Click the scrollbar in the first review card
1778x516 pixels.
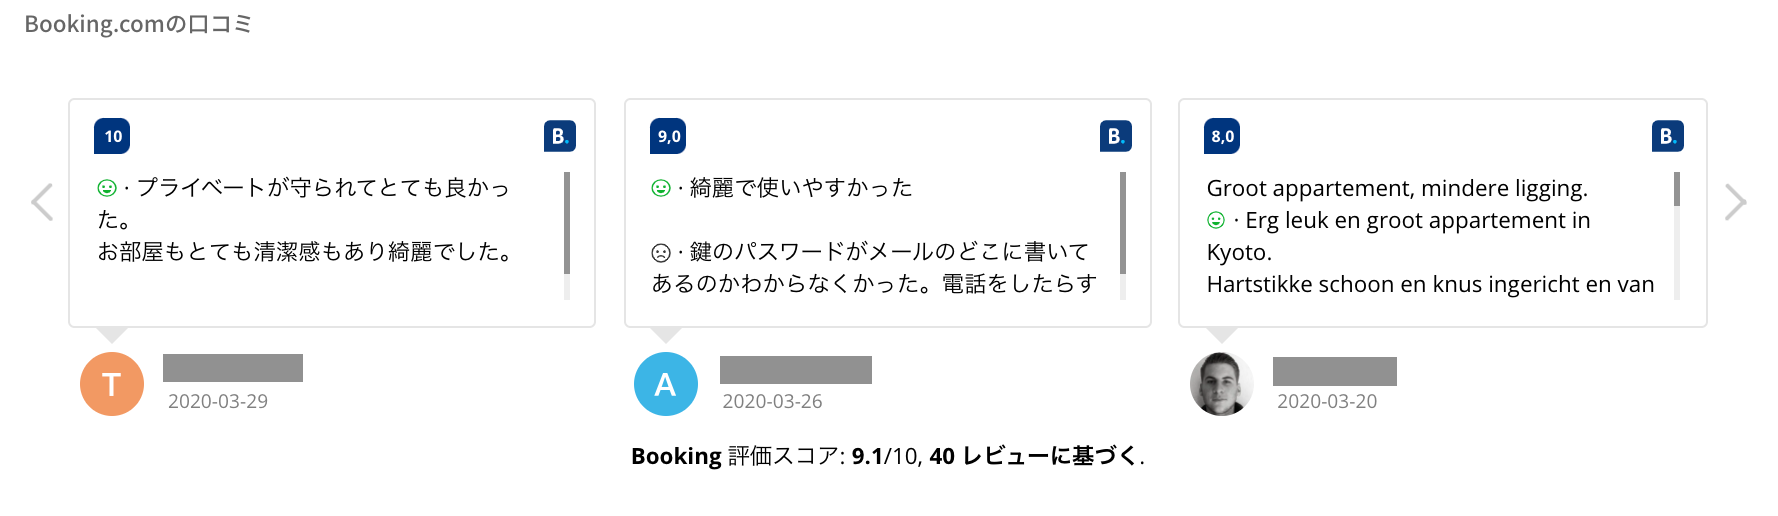567,224
